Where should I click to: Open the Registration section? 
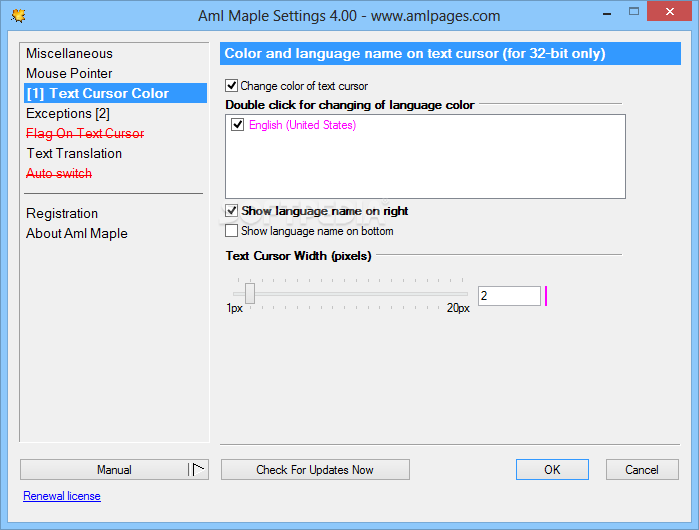pos(62,214)
